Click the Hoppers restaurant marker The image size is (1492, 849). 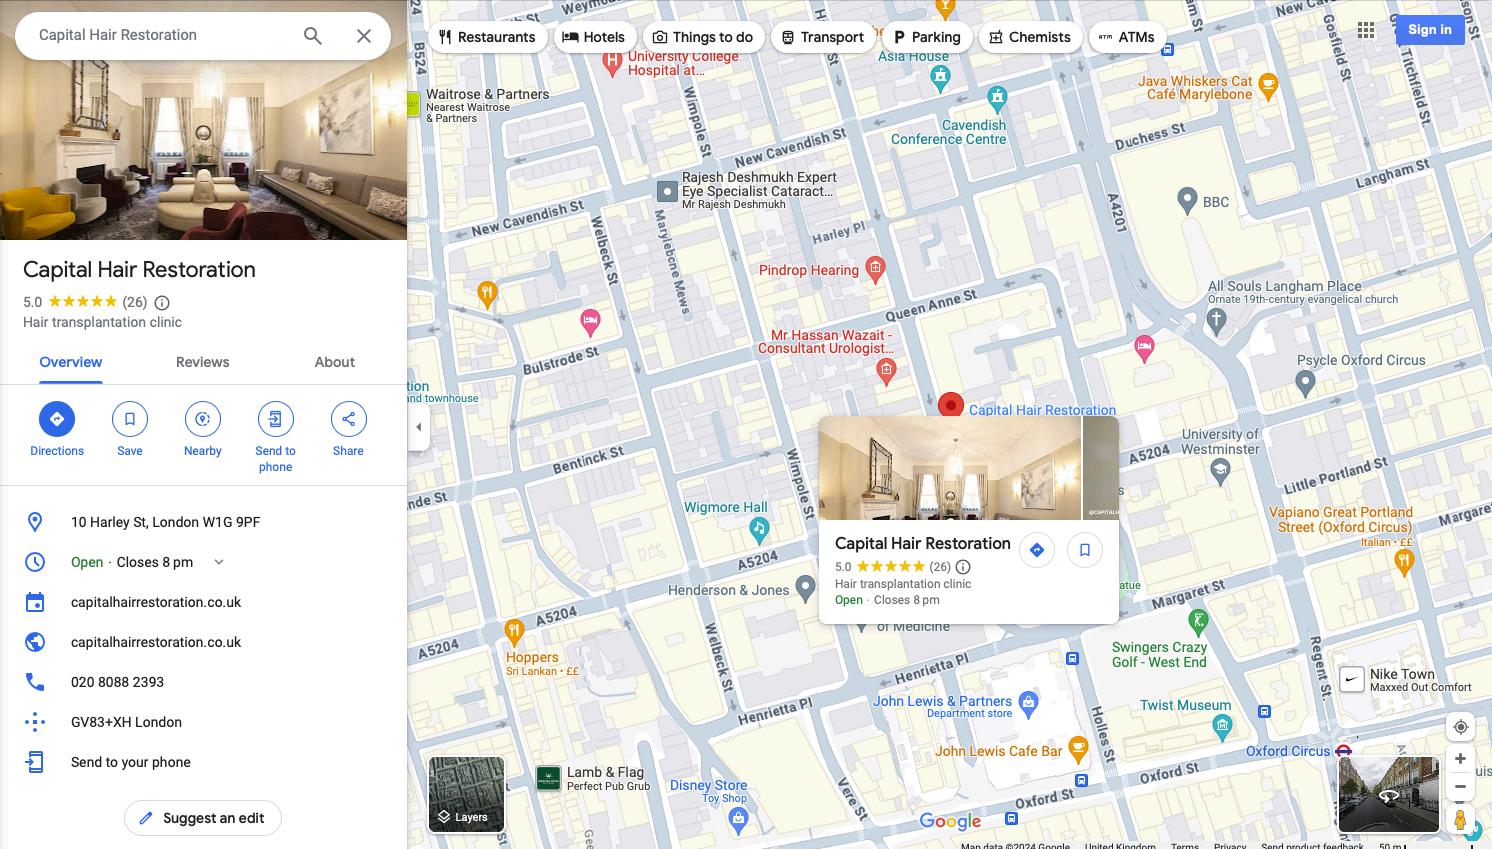pos(514,631)
